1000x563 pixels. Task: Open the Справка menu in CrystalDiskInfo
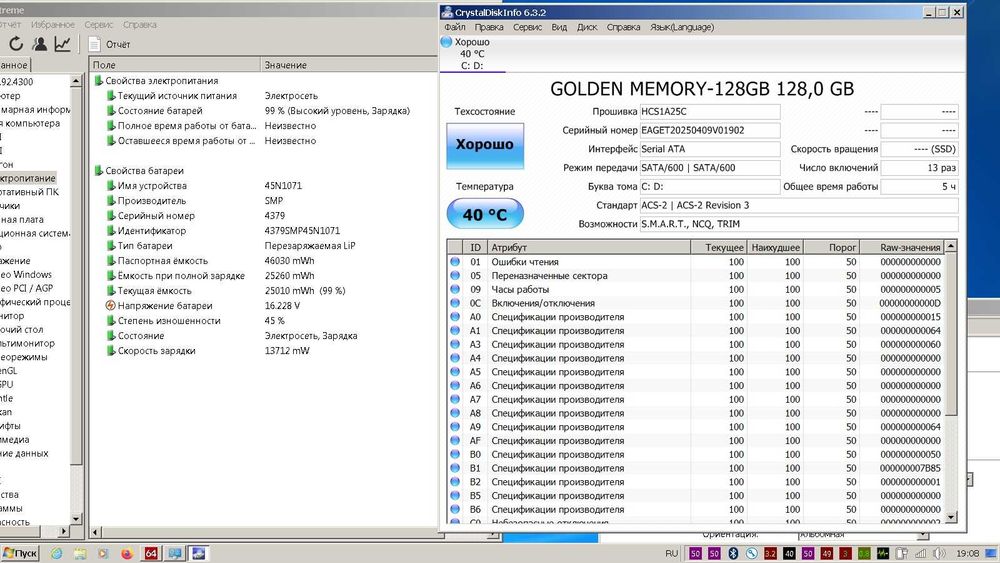coord(623,27)
